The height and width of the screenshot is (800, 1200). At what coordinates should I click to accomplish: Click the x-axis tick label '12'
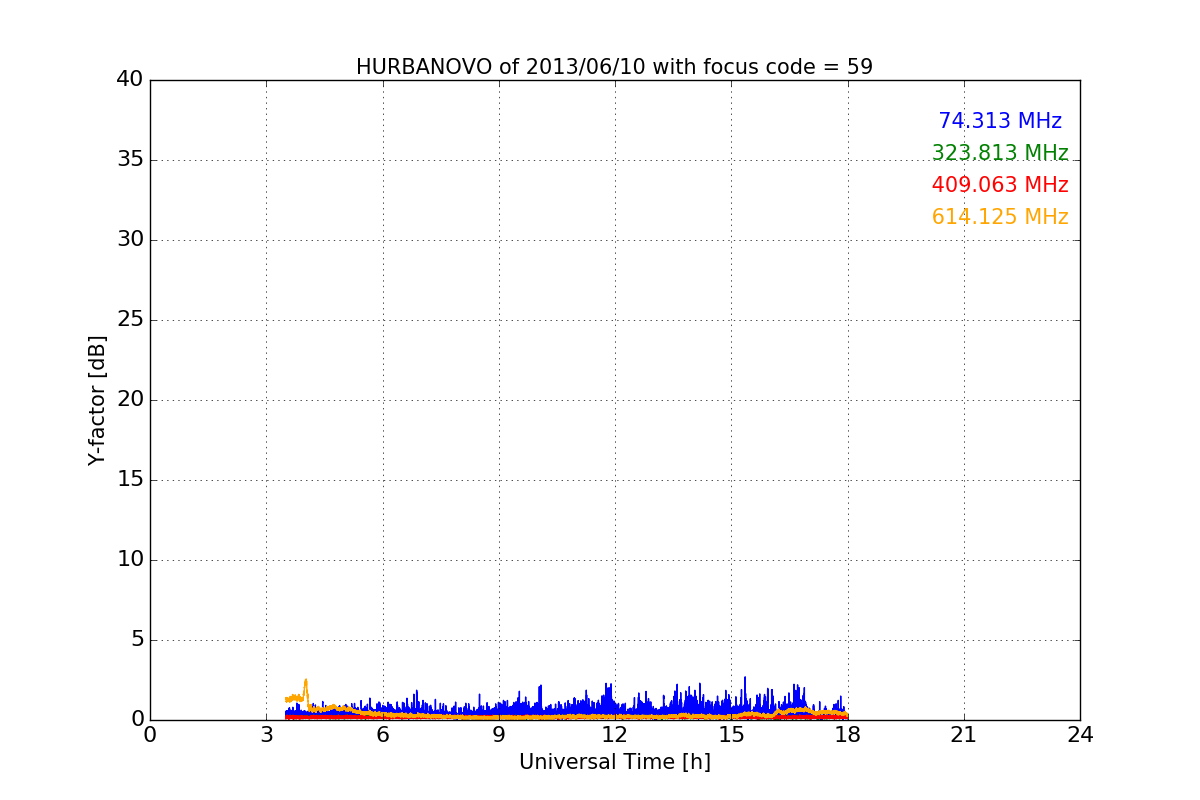(614, 735)
